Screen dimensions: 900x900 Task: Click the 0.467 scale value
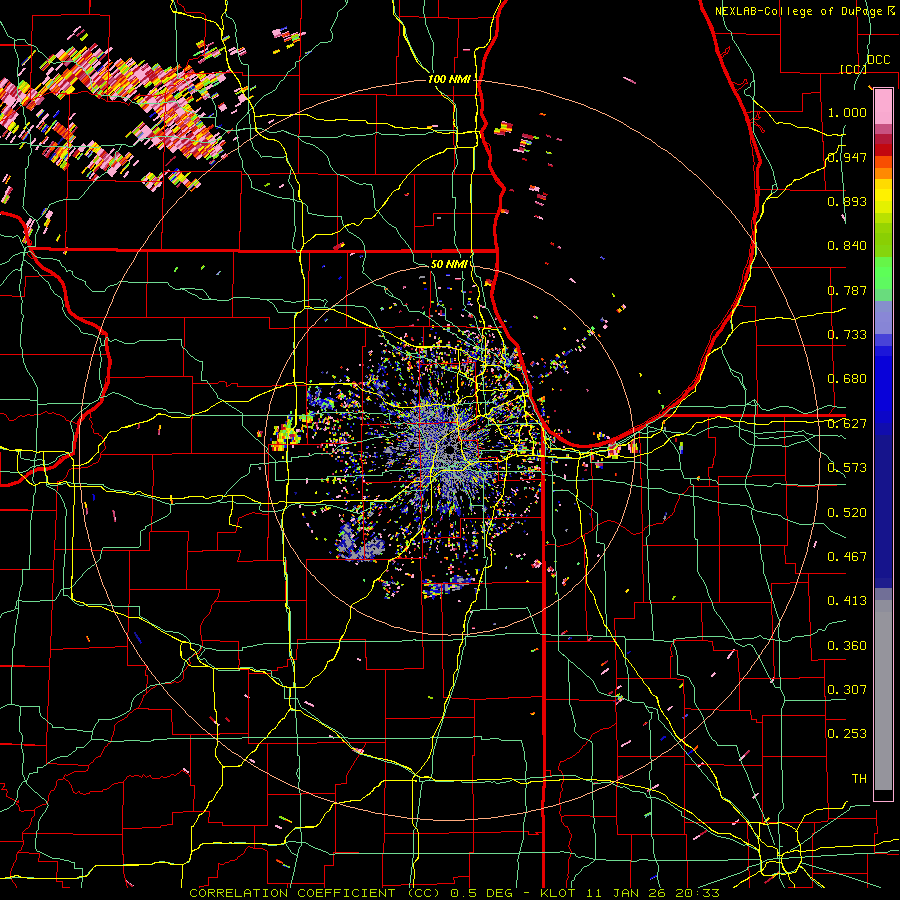coord(847,557)
